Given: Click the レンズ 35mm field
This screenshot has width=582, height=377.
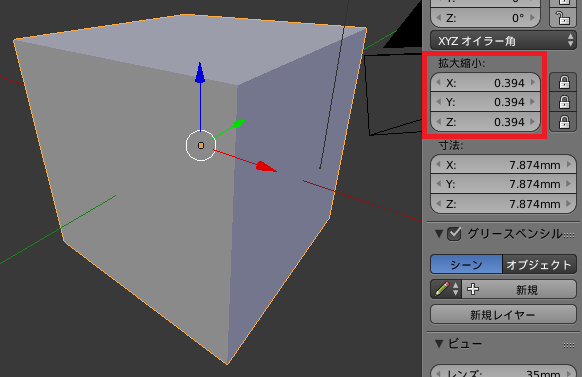Looking at the screenshot, I should [503, 371].
